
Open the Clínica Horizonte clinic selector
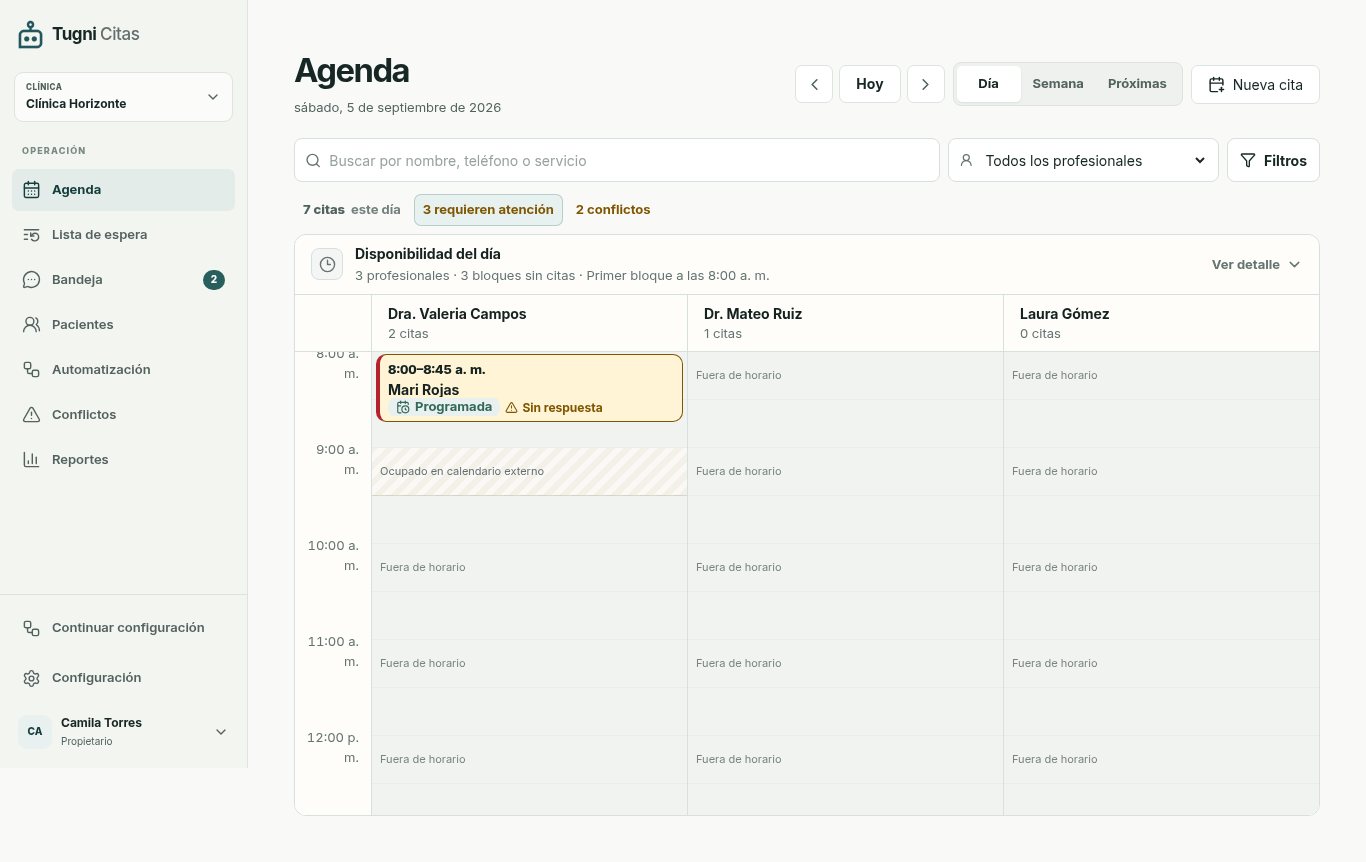tap(123, 97)
